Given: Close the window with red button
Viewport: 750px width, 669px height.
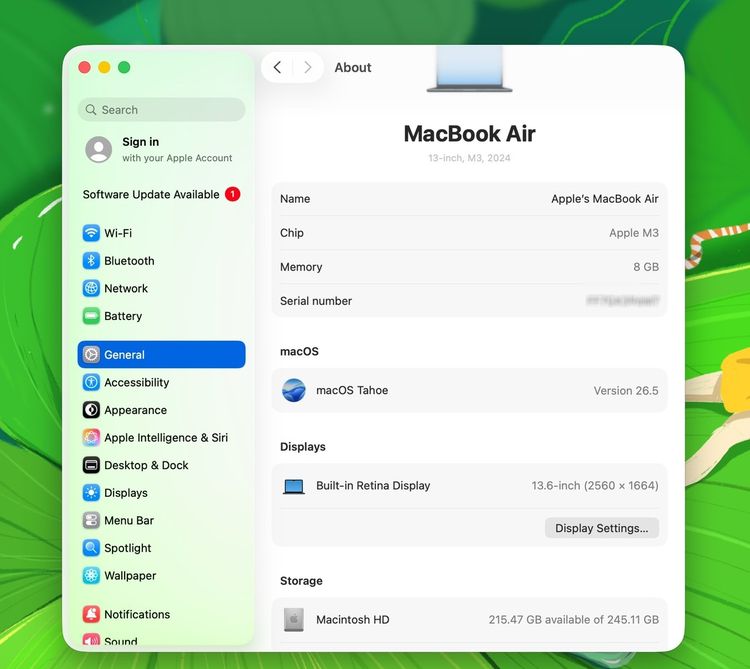Looking at the screenshot, I should [85, 67].
